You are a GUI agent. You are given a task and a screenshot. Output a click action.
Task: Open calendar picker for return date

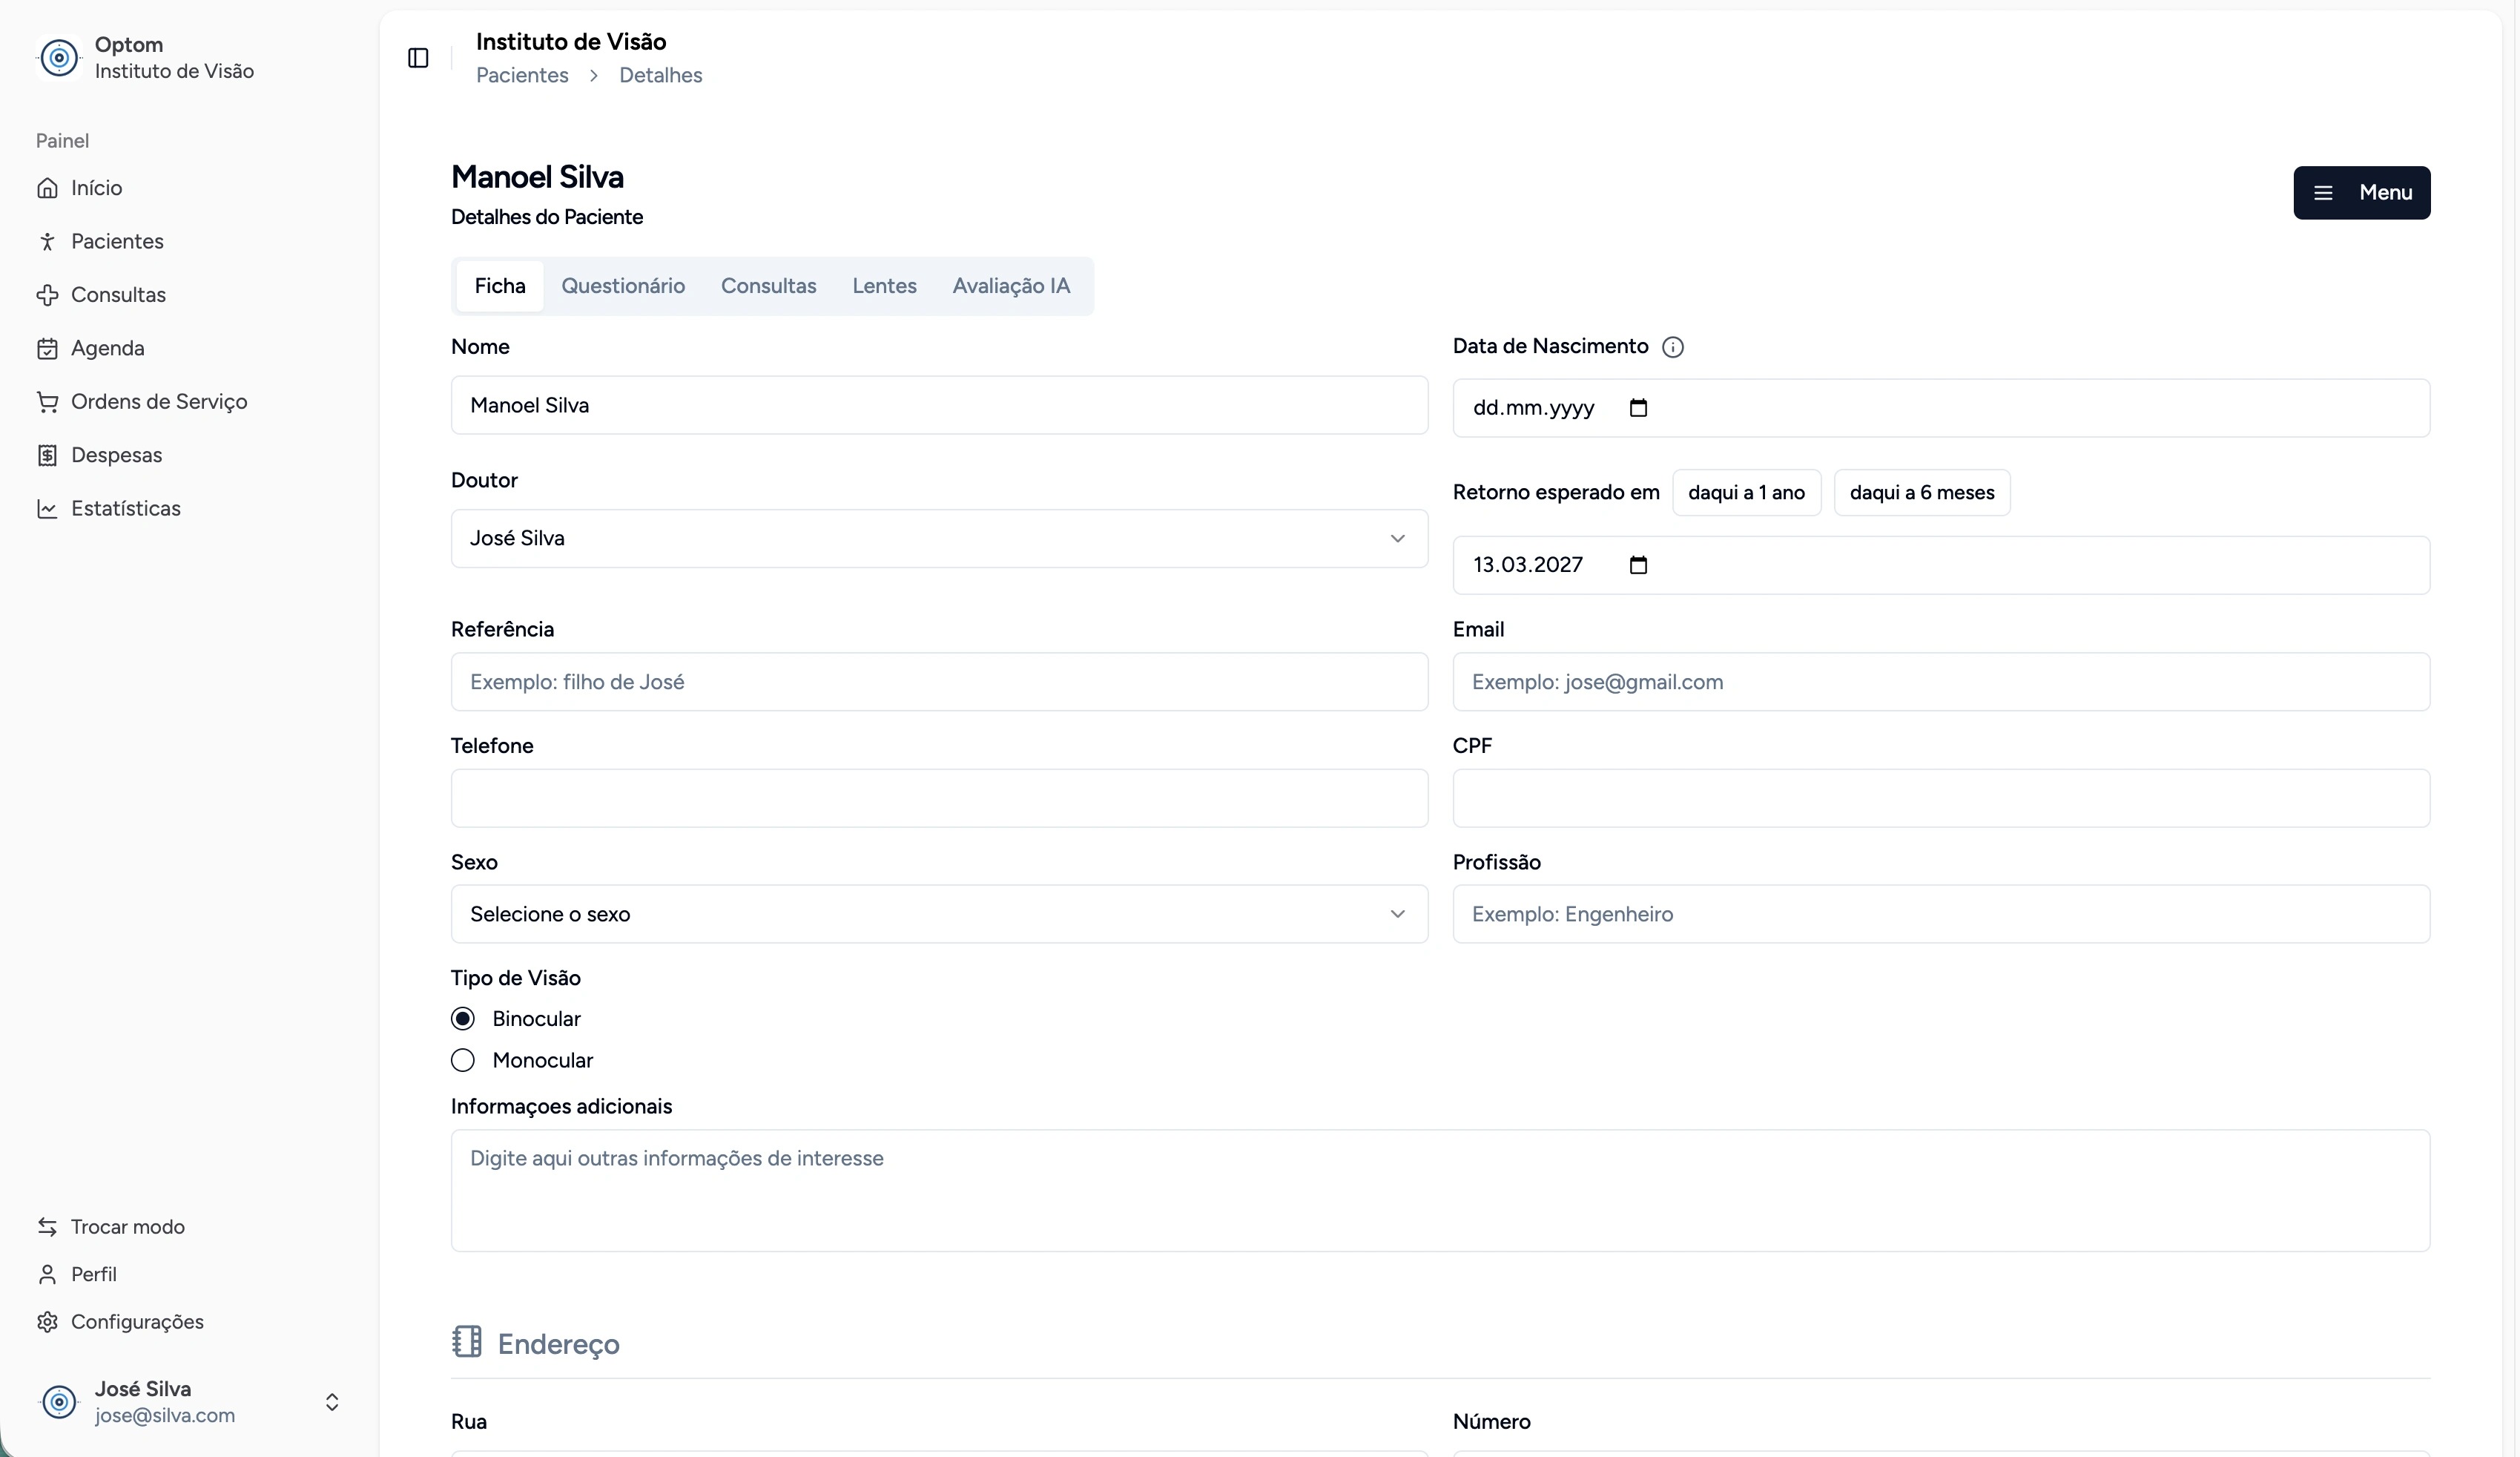click(1638, 565)
